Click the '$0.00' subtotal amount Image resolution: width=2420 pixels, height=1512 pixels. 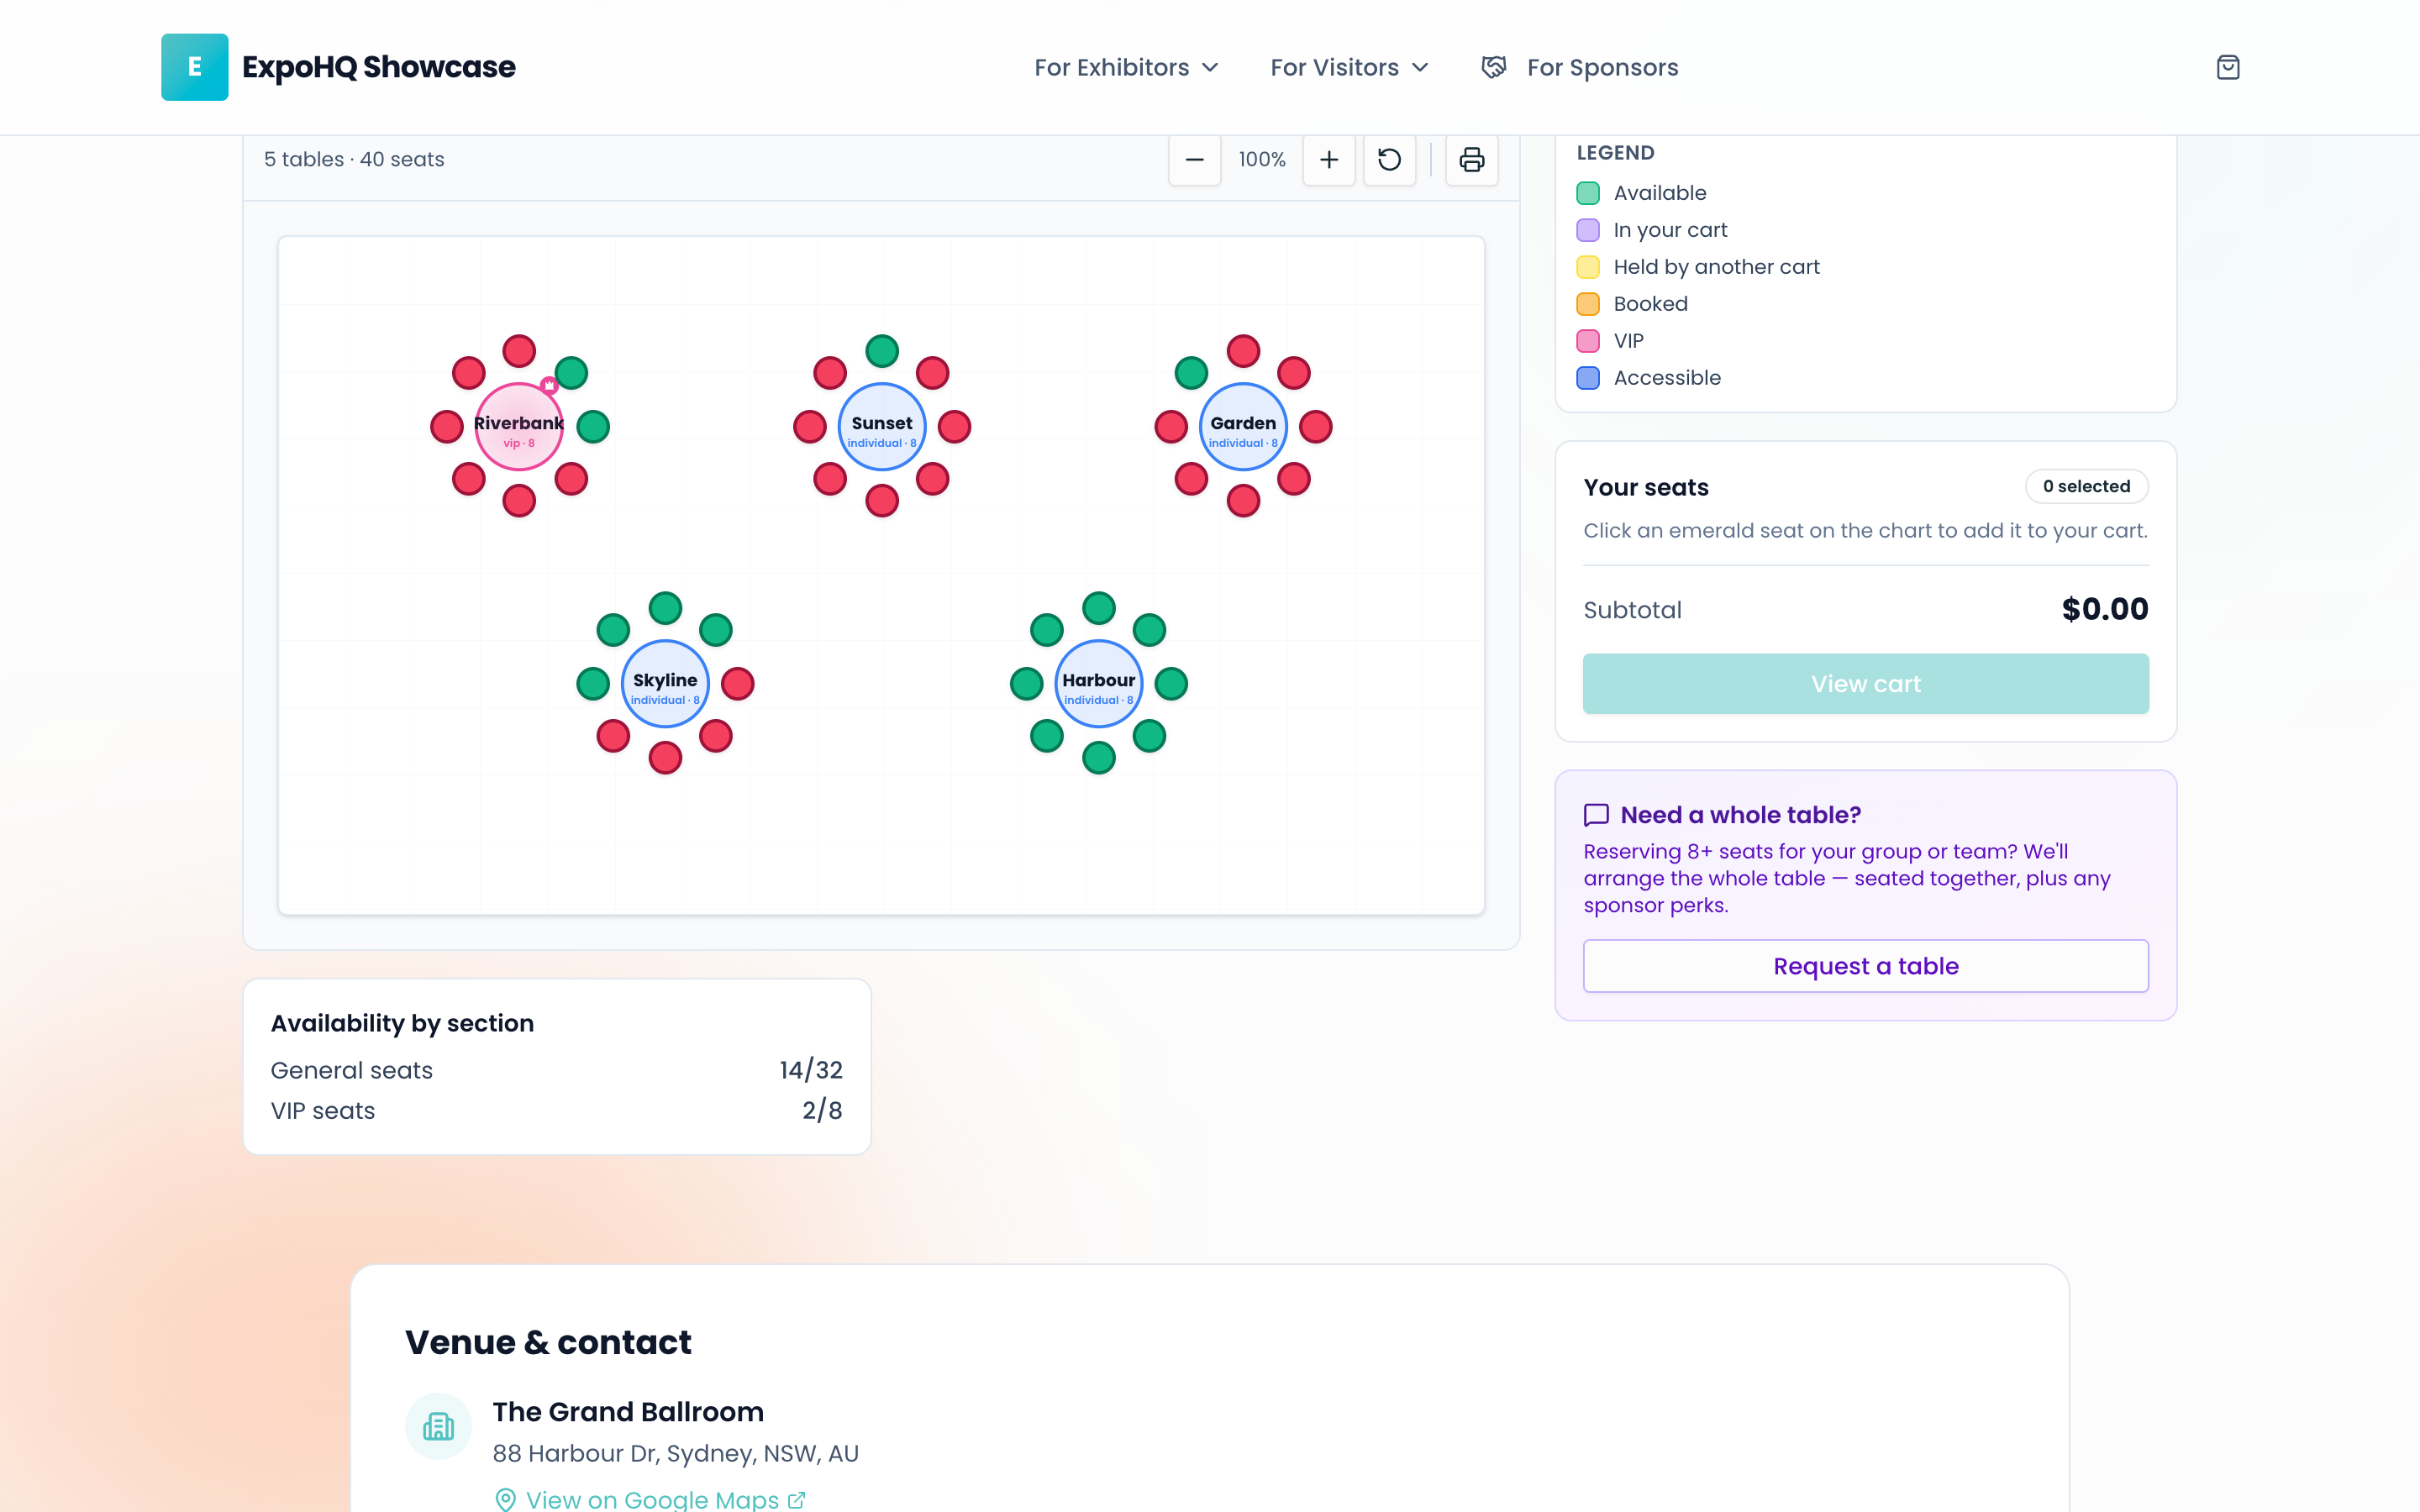2105,609
